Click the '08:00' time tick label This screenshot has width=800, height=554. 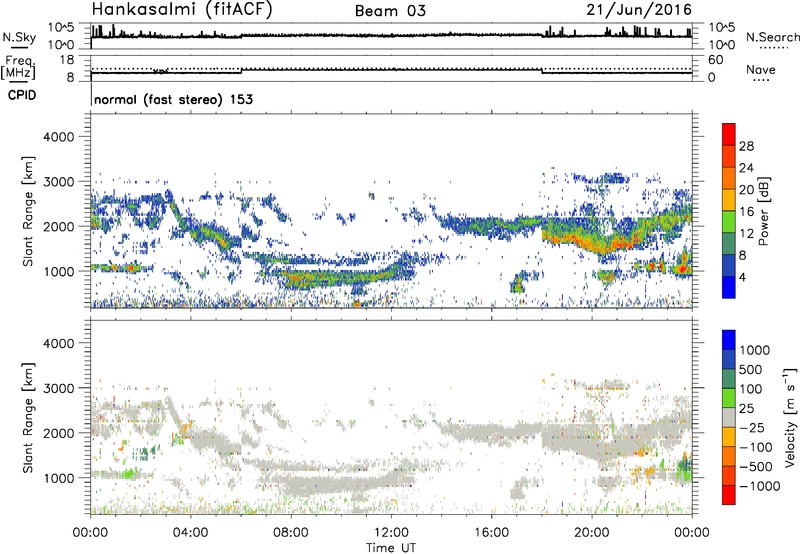pos(290,533)
